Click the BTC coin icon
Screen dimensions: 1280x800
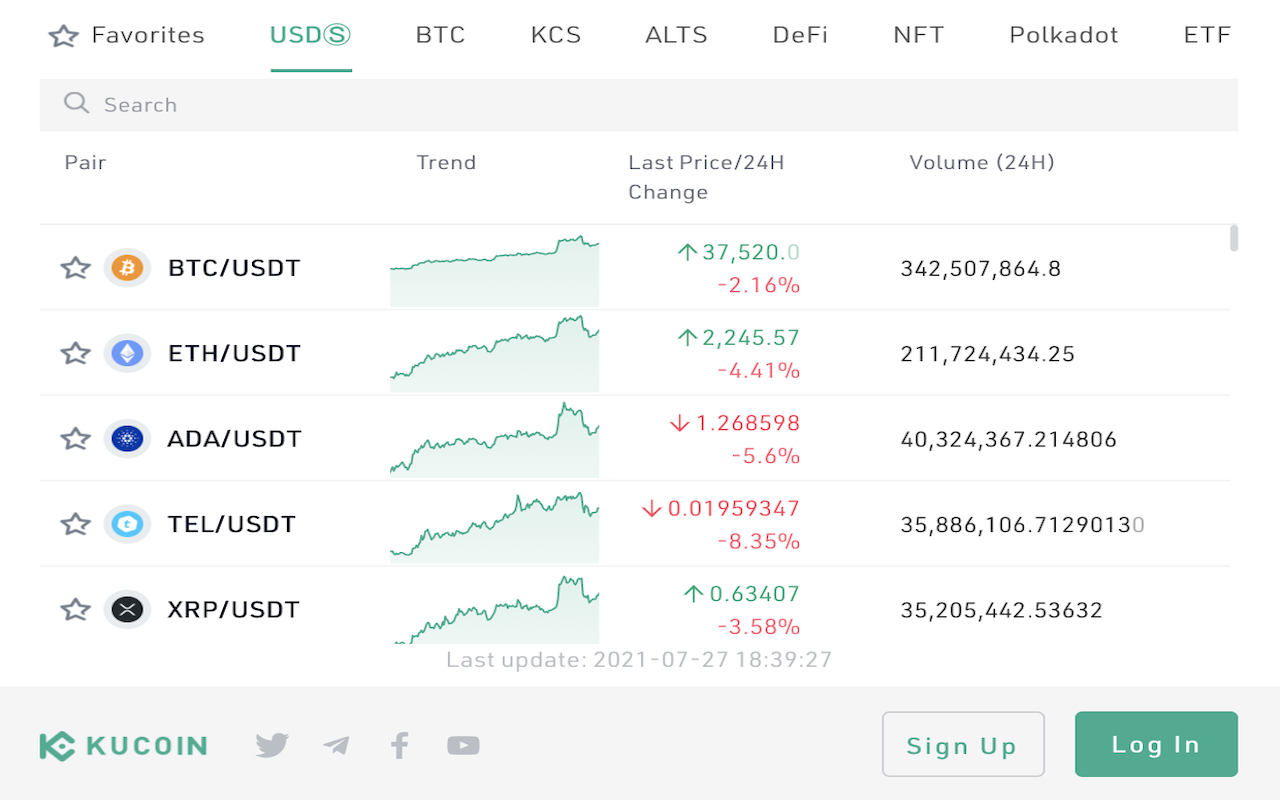tap(127, 268)
